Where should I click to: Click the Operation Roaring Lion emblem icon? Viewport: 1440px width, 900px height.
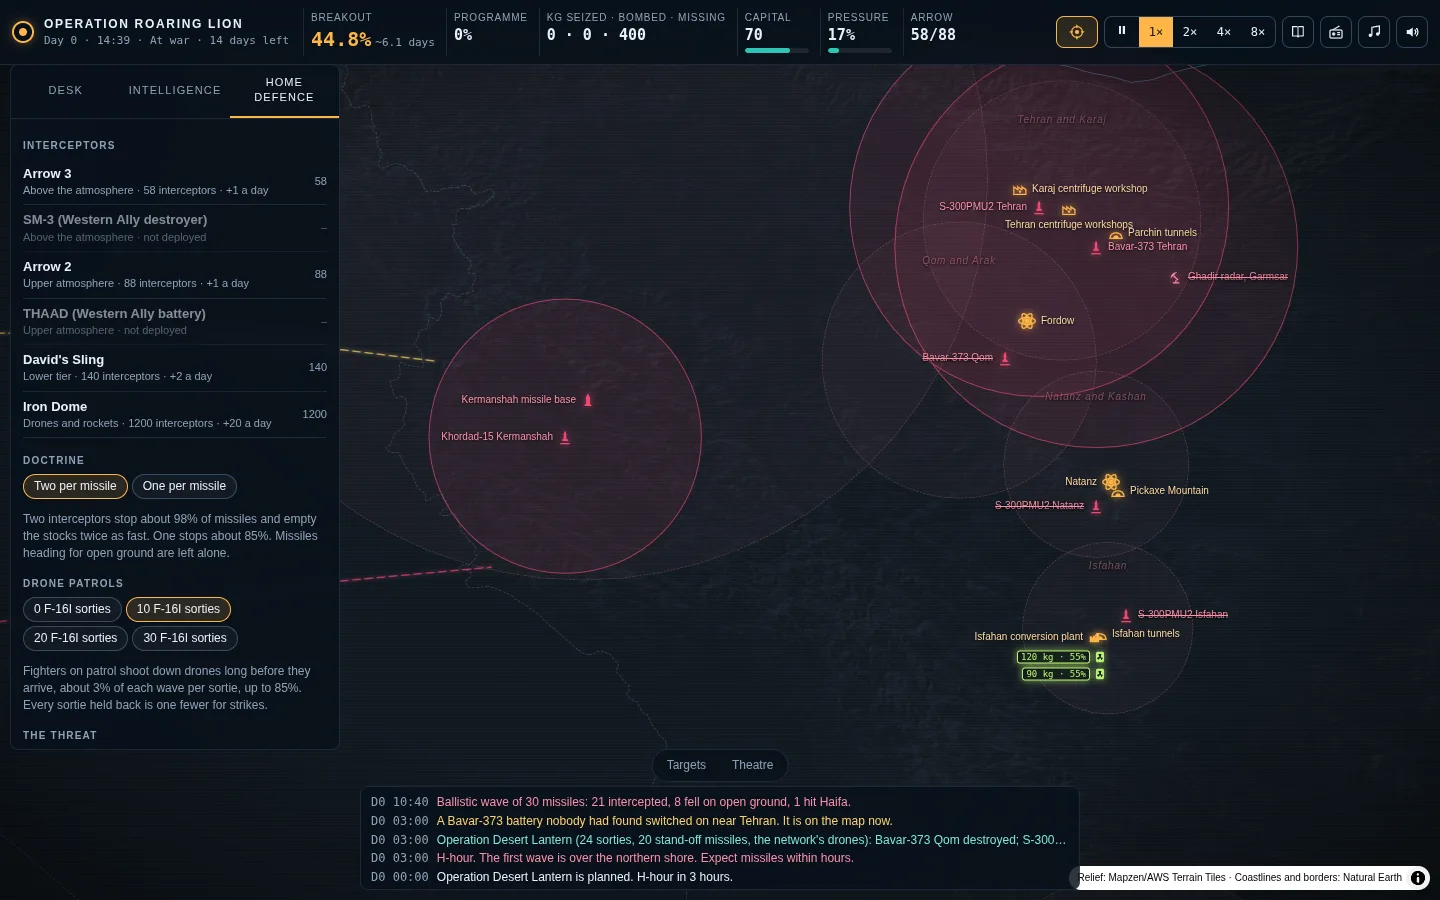[x=23, y=32]
